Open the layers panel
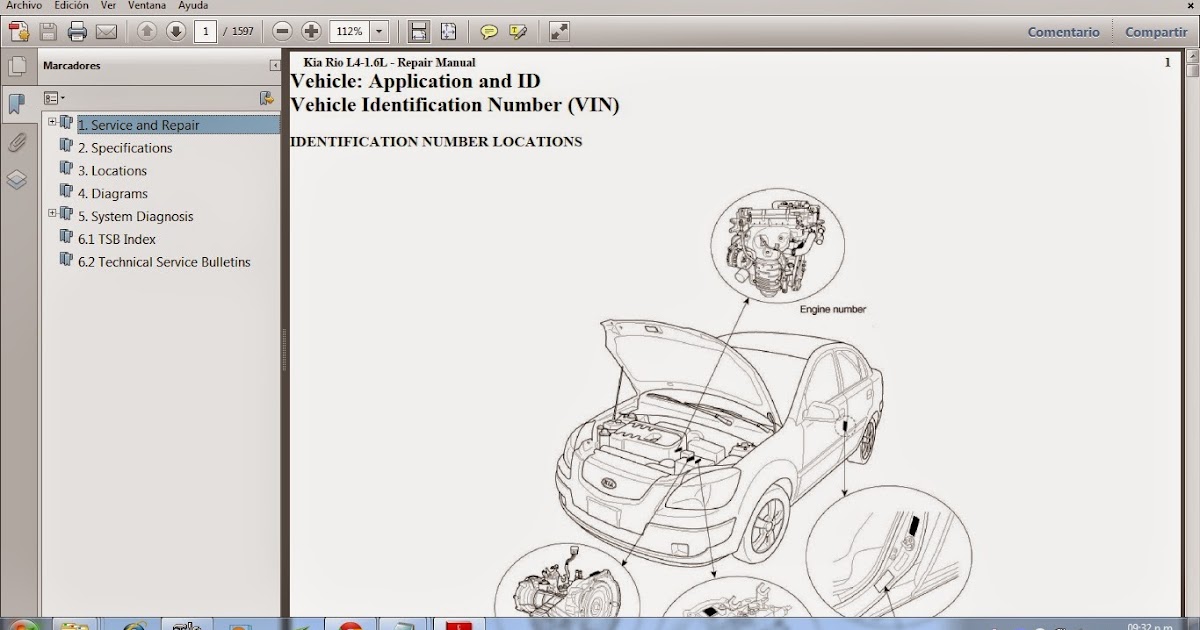 click(17, 180)
